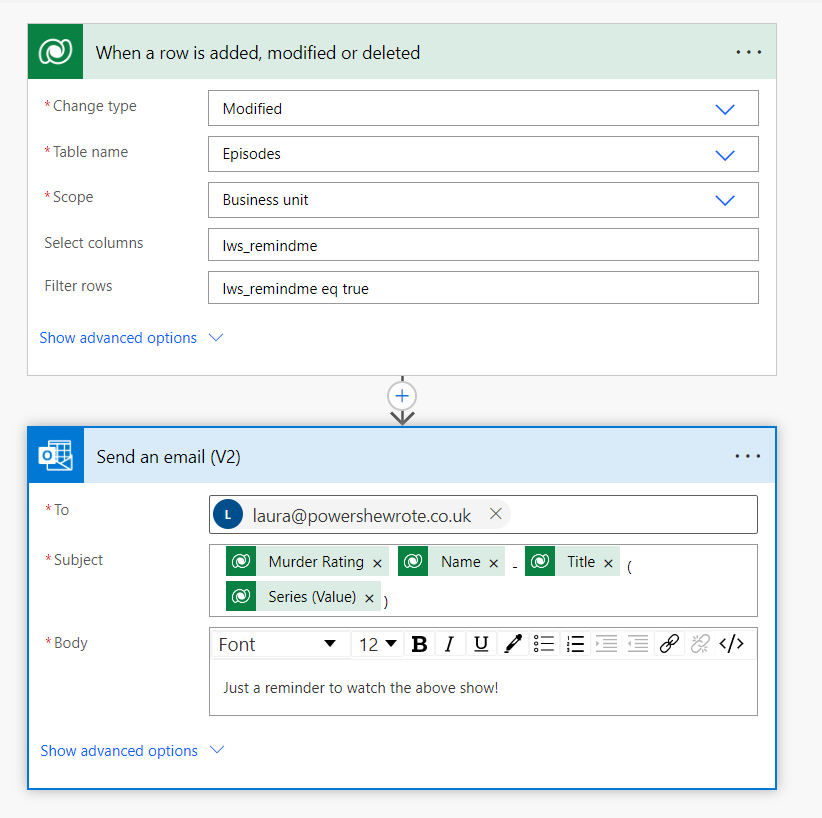
Task: Expand advanced options for the trigger
Action: click(132, 338)
